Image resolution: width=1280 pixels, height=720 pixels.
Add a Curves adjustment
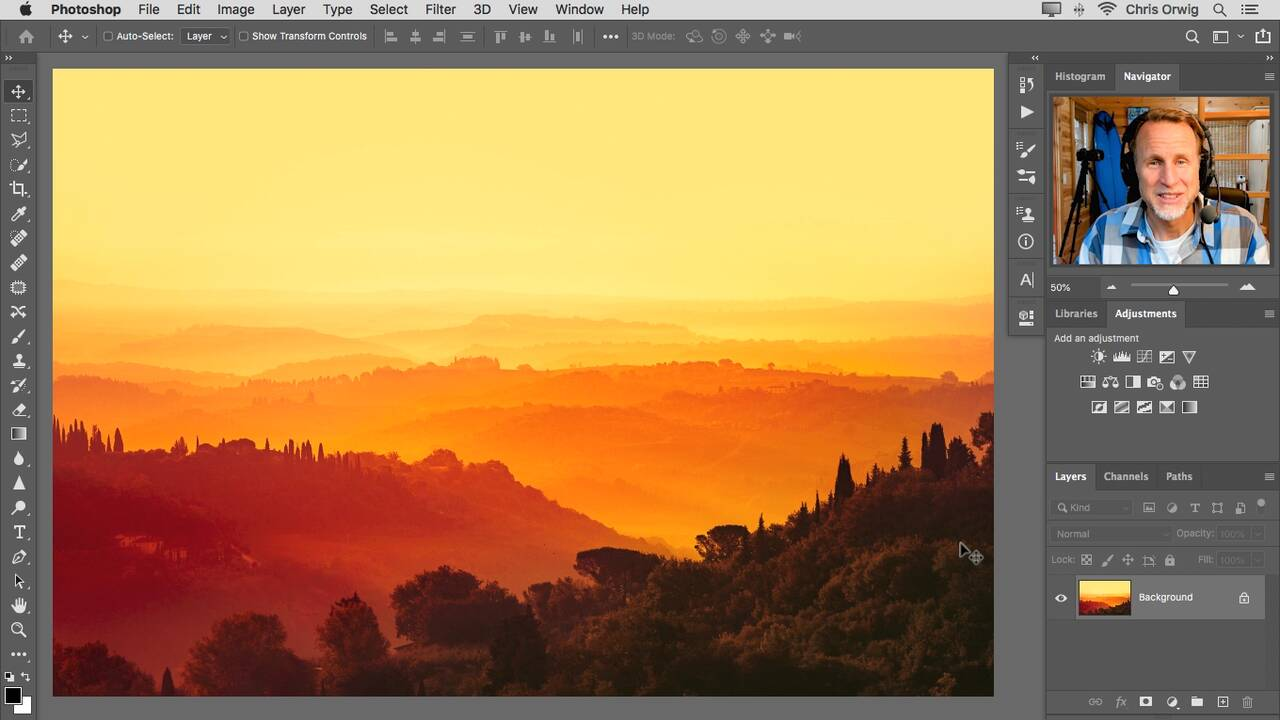pos(1144,357)
